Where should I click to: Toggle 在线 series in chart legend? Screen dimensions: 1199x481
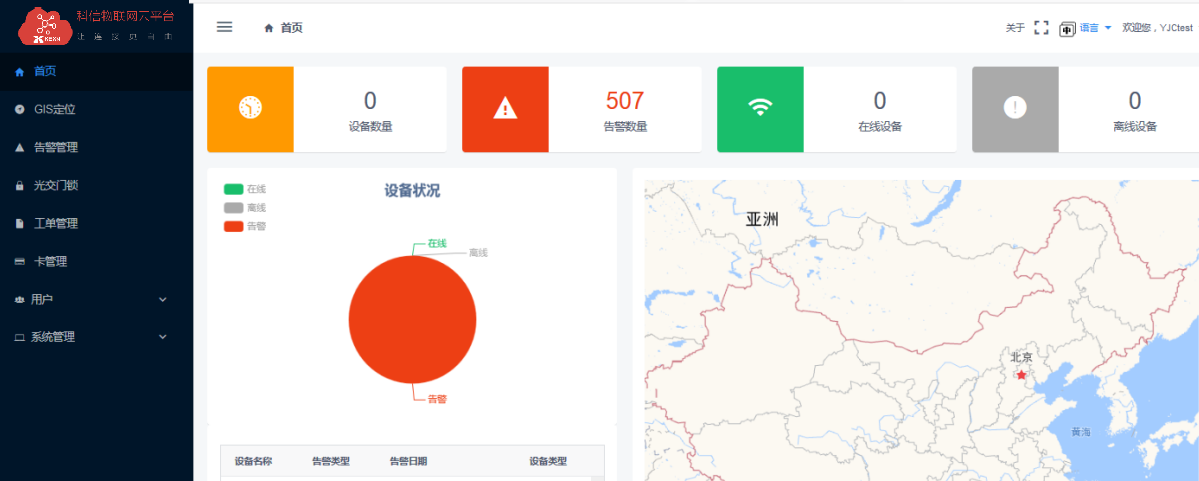coord(245,189)
